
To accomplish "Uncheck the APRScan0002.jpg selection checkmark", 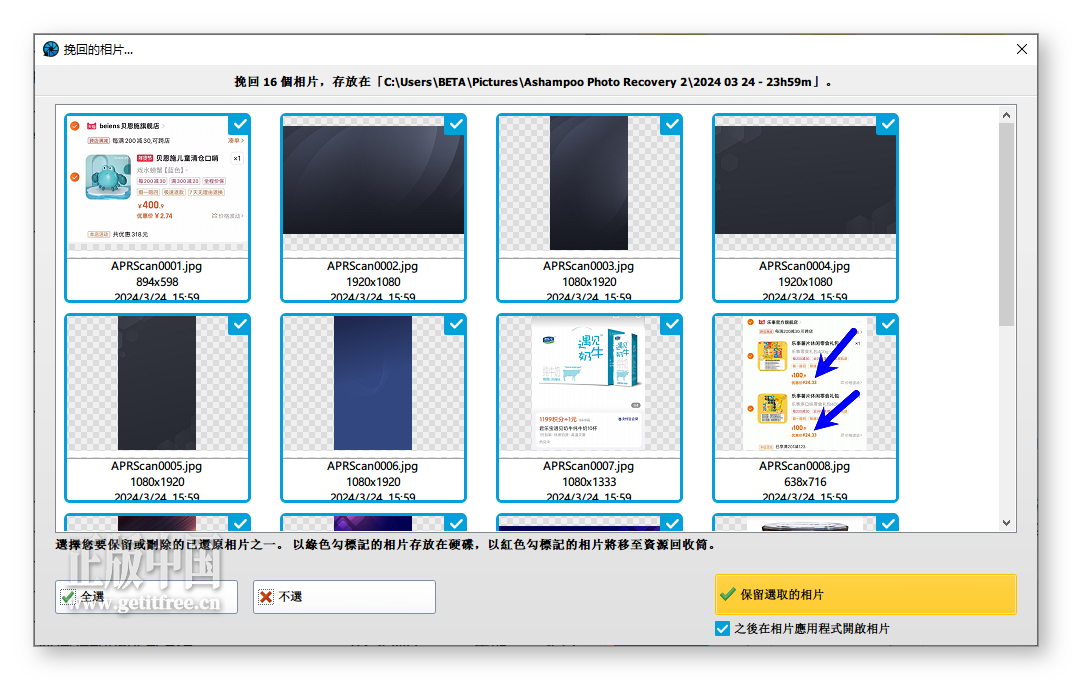I will (x=455, y=124).
